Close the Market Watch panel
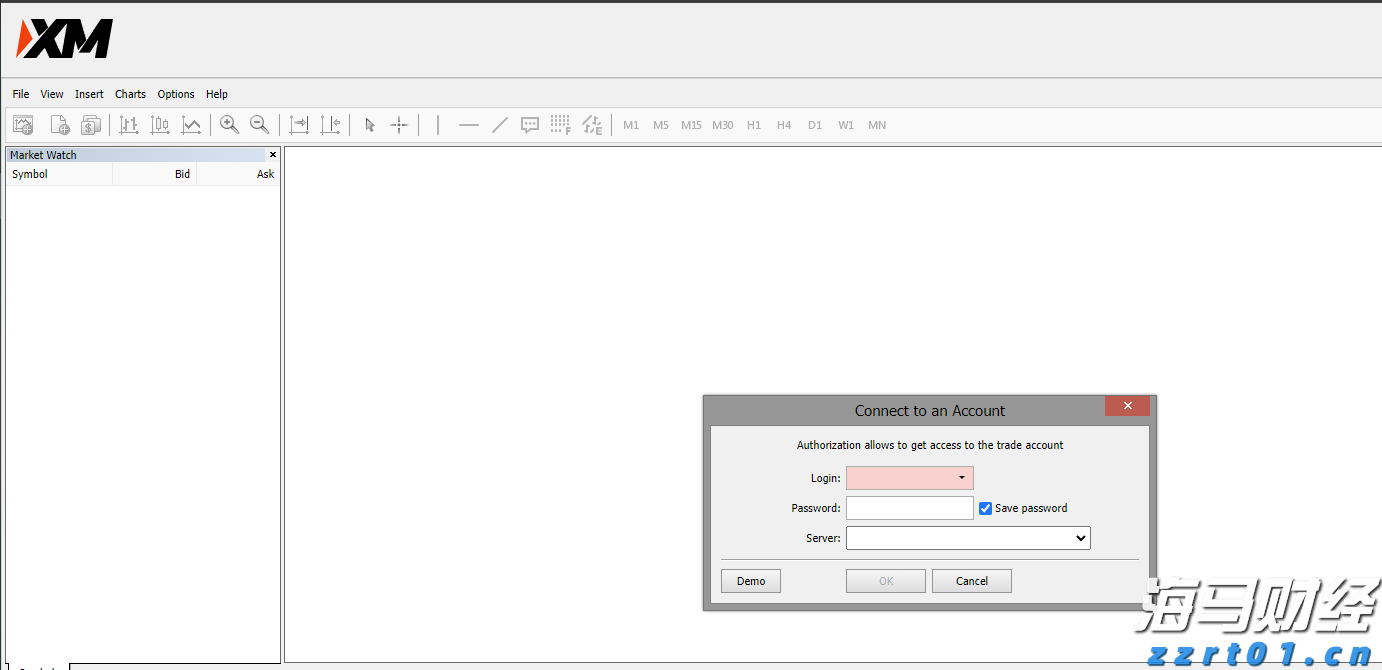 tap(273, 155)
